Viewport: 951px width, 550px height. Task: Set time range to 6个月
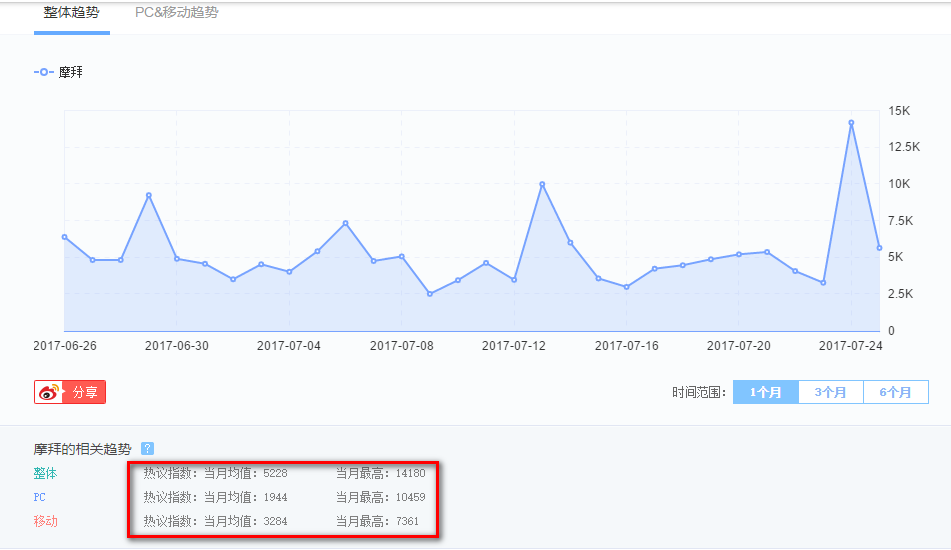point(895,392)
